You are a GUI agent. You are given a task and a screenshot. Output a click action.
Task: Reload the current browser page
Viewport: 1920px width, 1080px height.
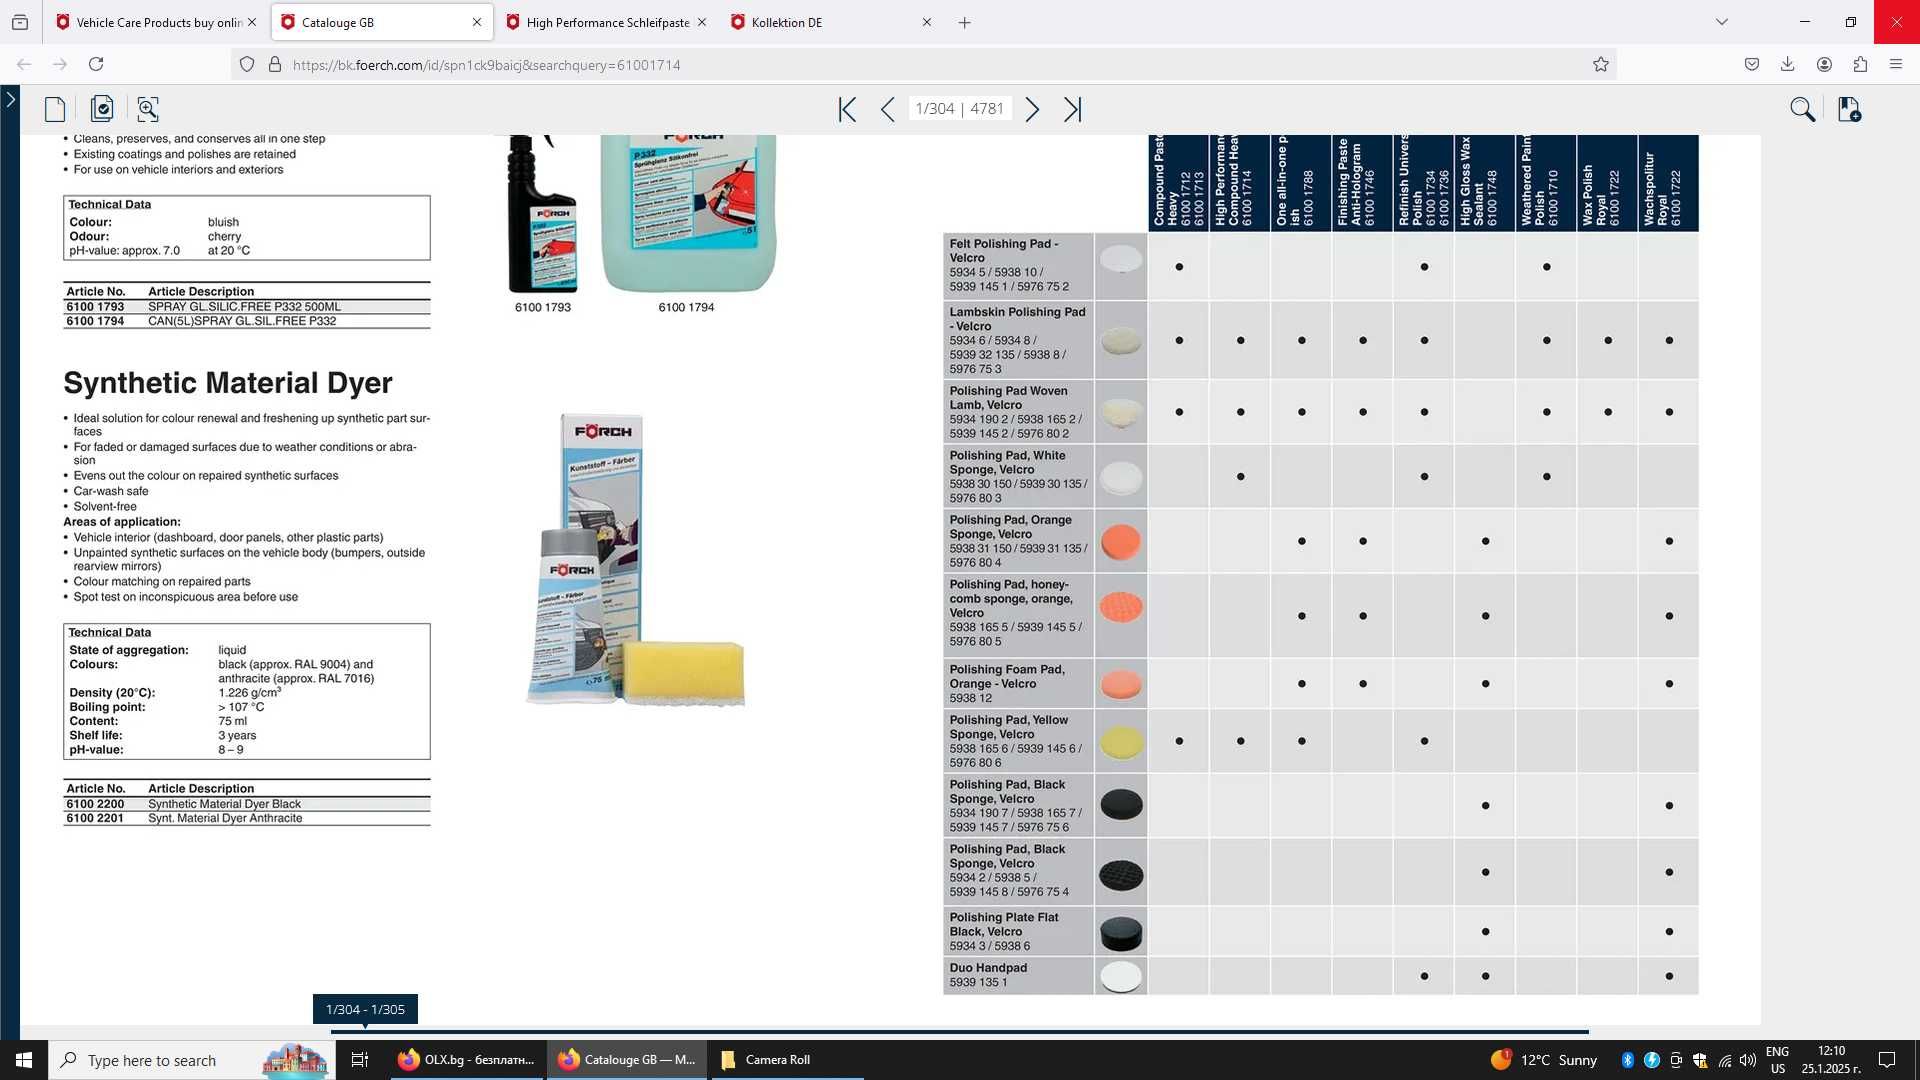tap(96, 64)
